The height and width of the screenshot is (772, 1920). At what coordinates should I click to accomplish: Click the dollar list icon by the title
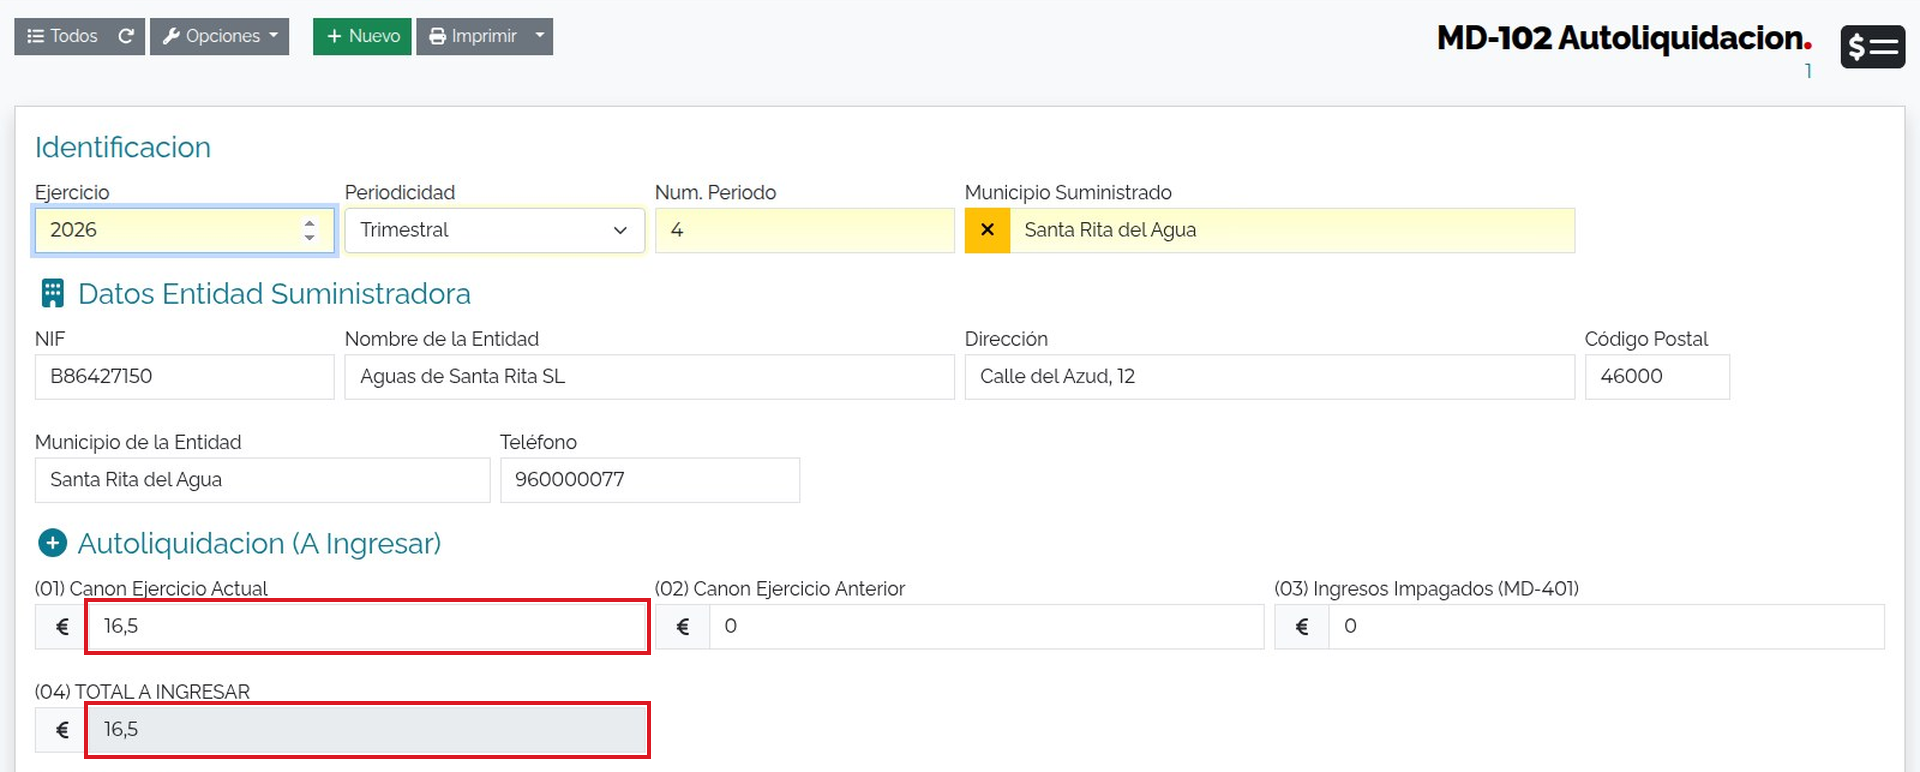point(1872,46)
